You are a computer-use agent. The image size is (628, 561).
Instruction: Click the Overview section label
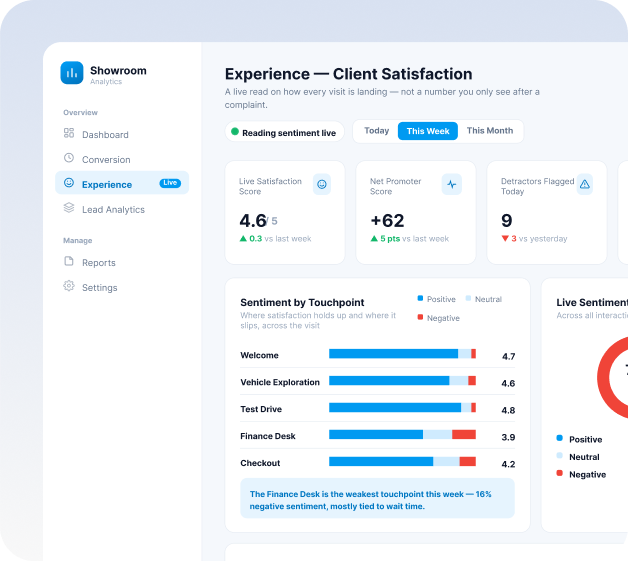click(80, 113)
